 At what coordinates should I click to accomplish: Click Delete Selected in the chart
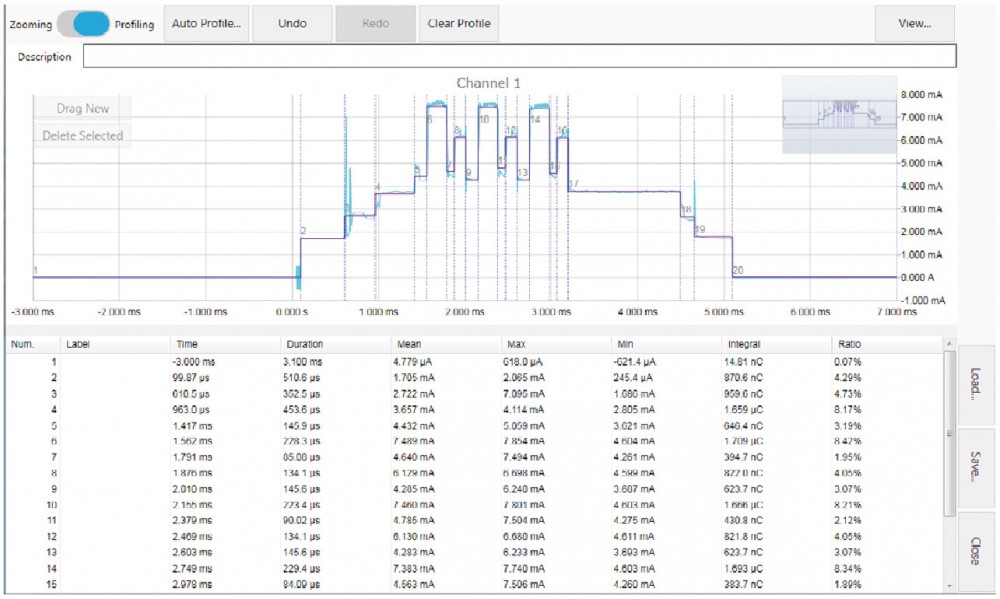pyautogui.click(x=82, y=135)
